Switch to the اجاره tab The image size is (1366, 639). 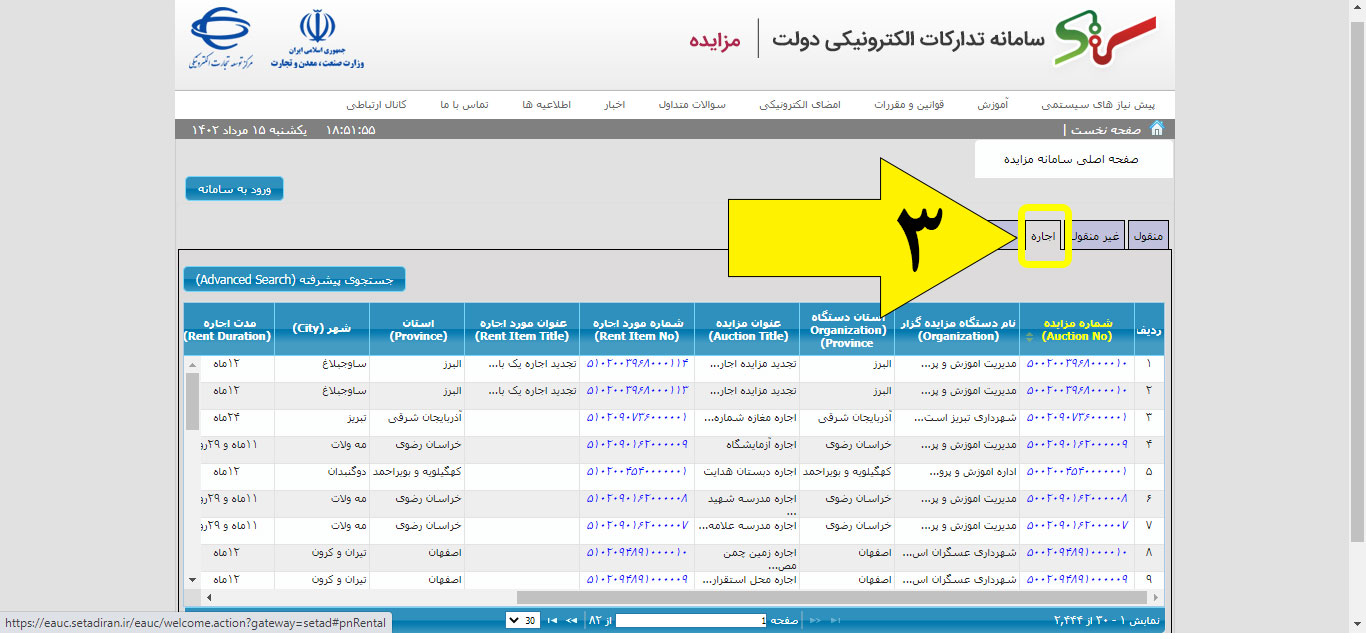1043,237
